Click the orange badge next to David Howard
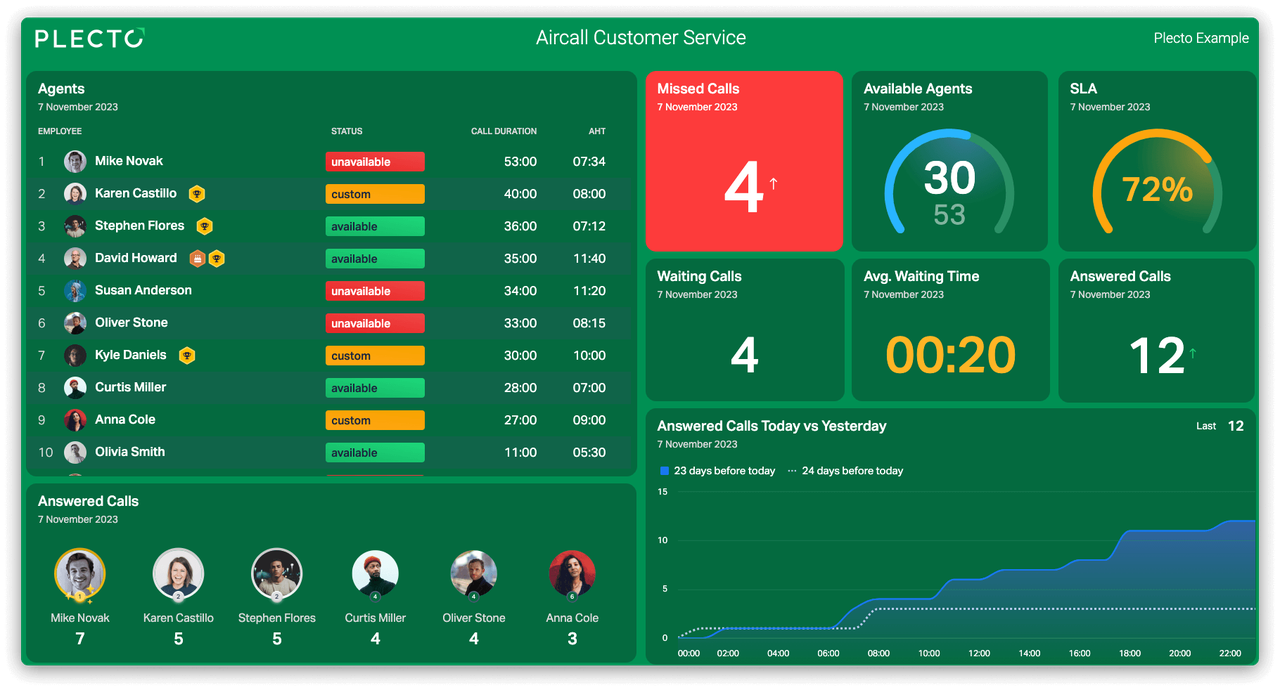Screen dimensions: 1280x690 tap(197, 259)
